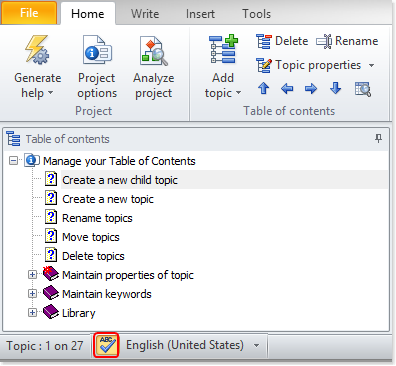Screen dimensions: 396x366
Task: Run Analyze project
Action: click(154, 68)
